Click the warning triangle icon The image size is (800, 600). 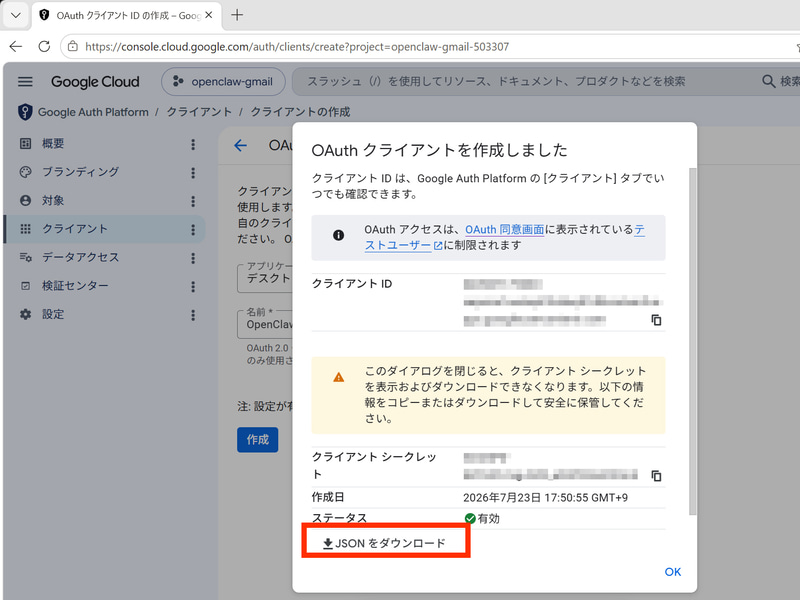point(338,378)
